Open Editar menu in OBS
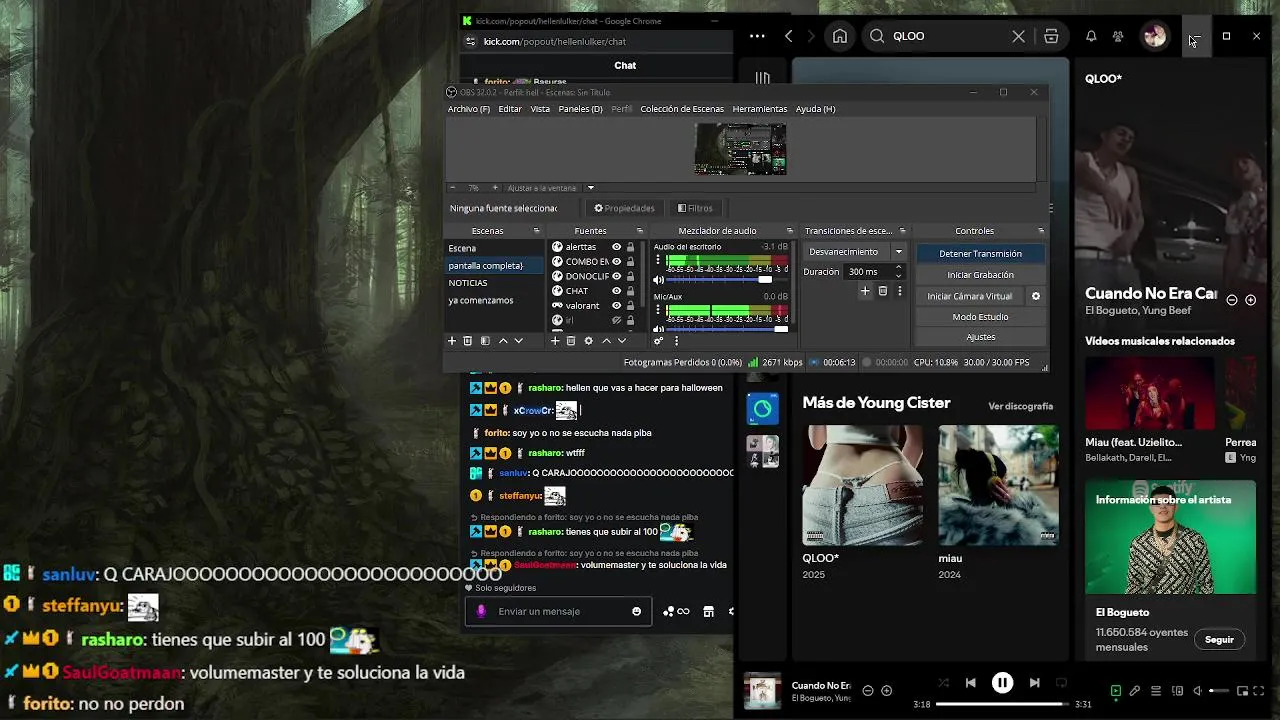 [x=510, y=109]
